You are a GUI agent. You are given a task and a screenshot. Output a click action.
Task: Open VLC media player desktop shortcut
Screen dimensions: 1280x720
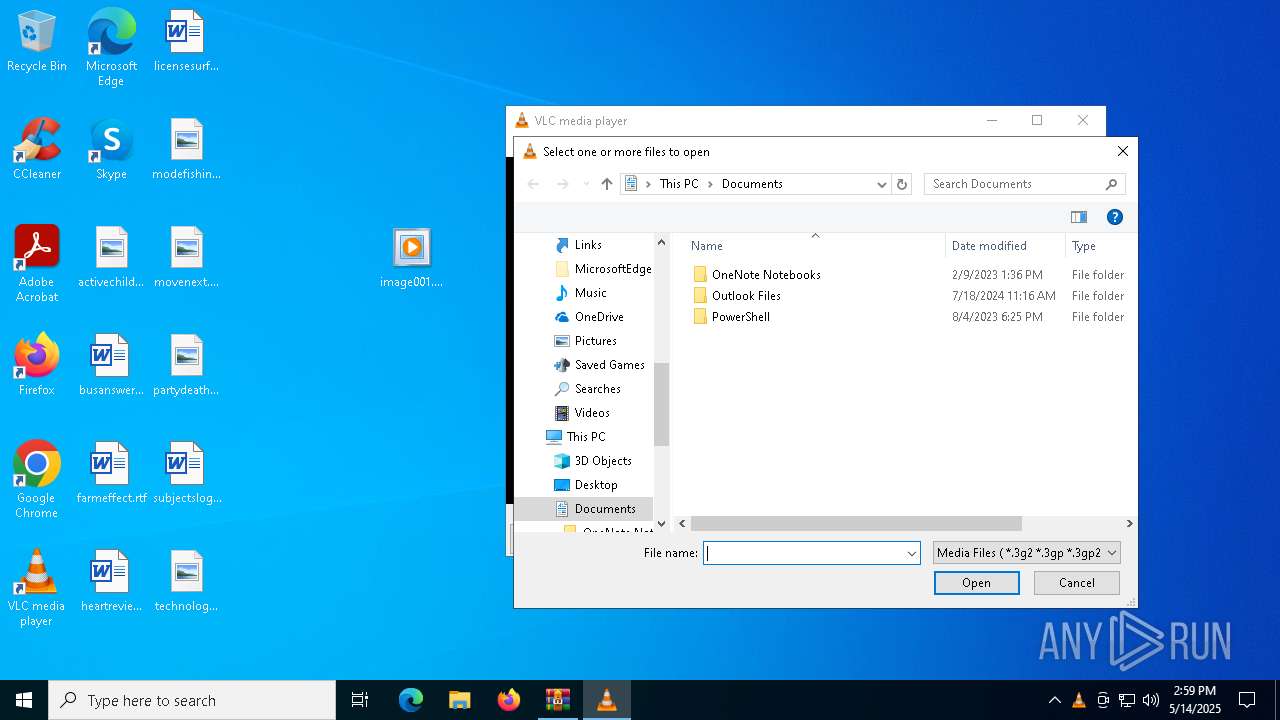37,588
